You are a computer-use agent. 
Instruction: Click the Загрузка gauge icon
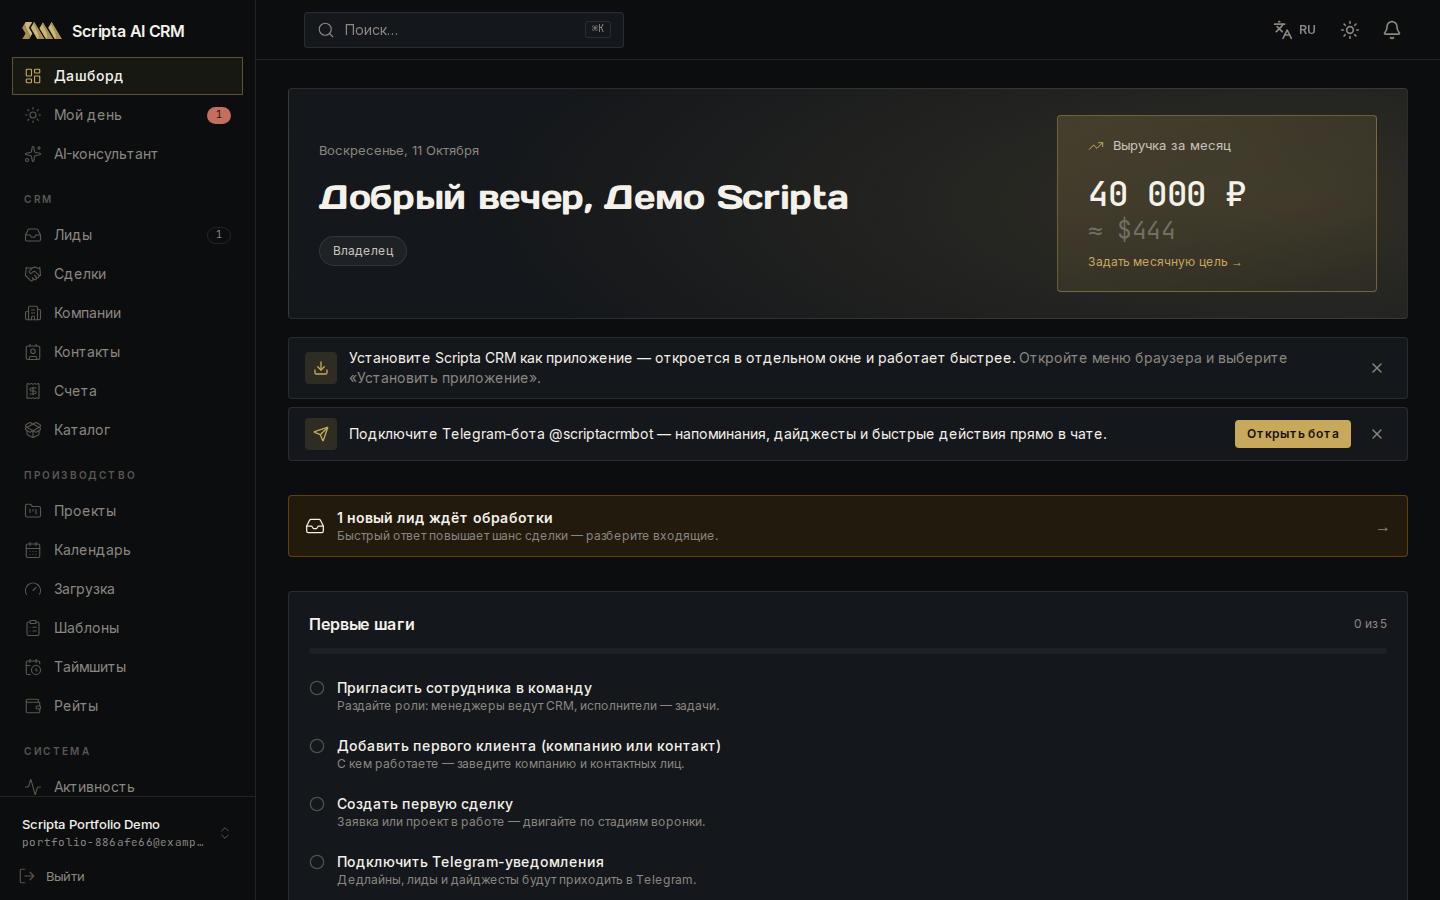[x=33, y=589]
